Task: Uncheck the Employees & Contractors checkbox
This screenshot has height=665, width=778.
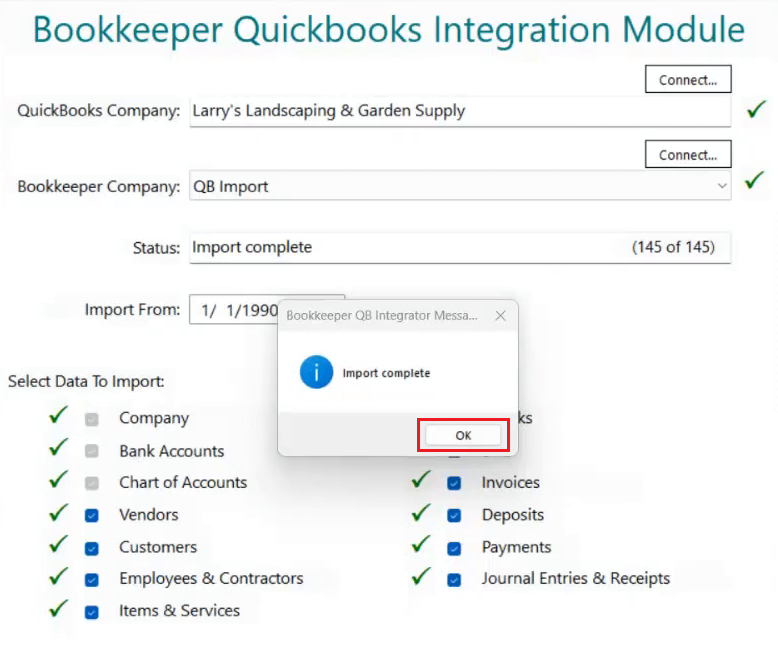Action: [91, 580]
